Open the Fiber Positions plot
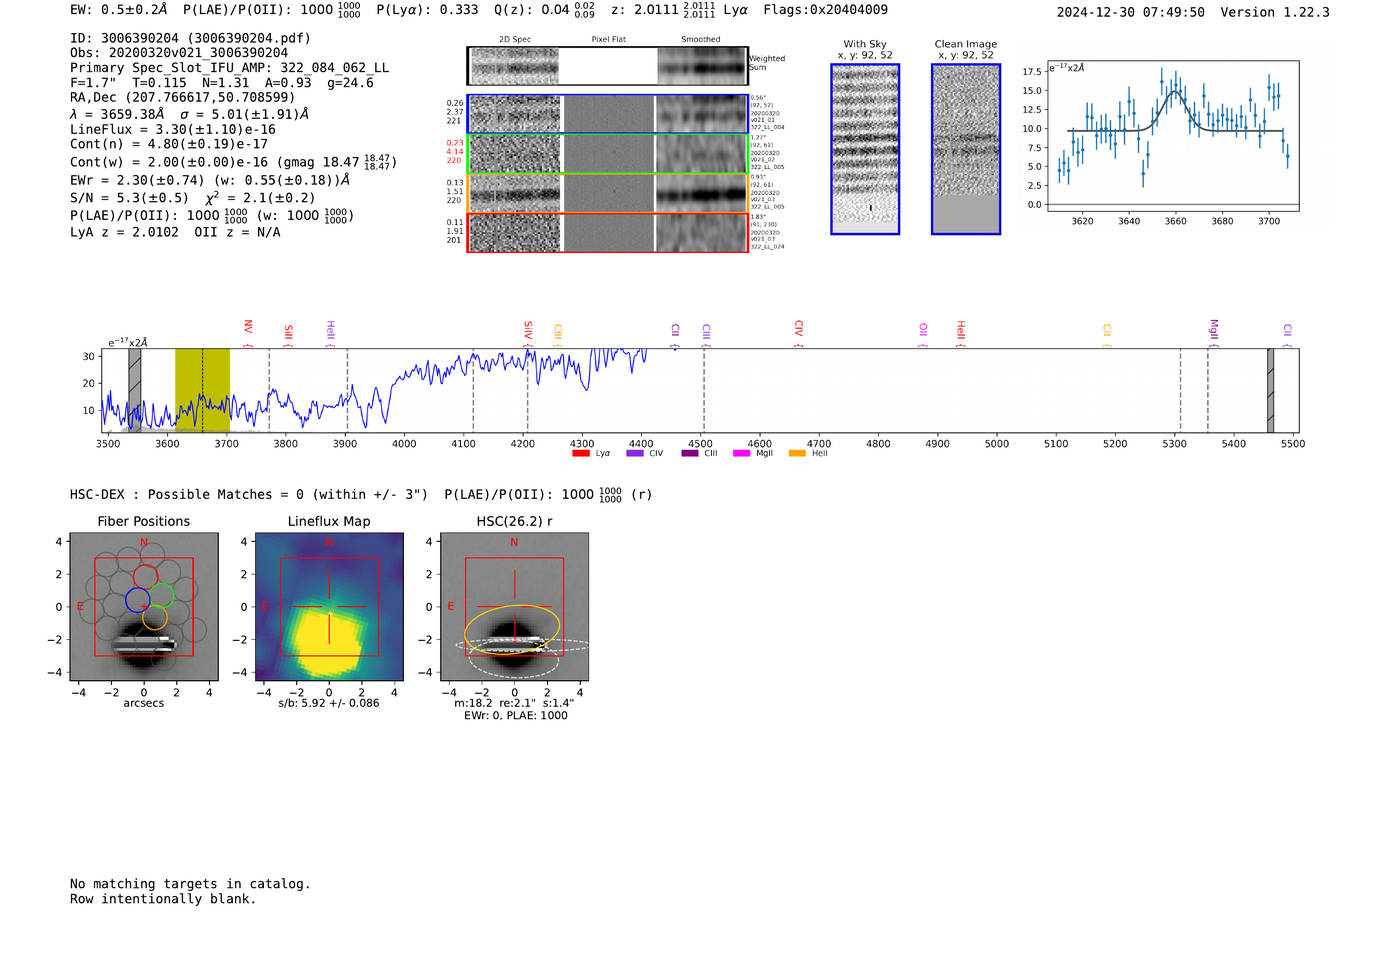This screenshot has height=953, width=1400. (143, 607)
